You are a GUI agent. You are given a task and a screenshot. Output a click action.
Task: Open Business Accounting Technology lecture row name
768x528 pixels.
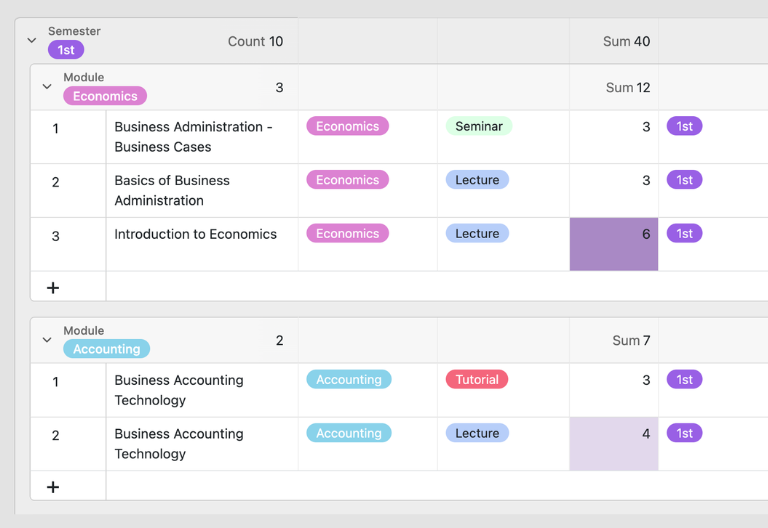[179, 444]
